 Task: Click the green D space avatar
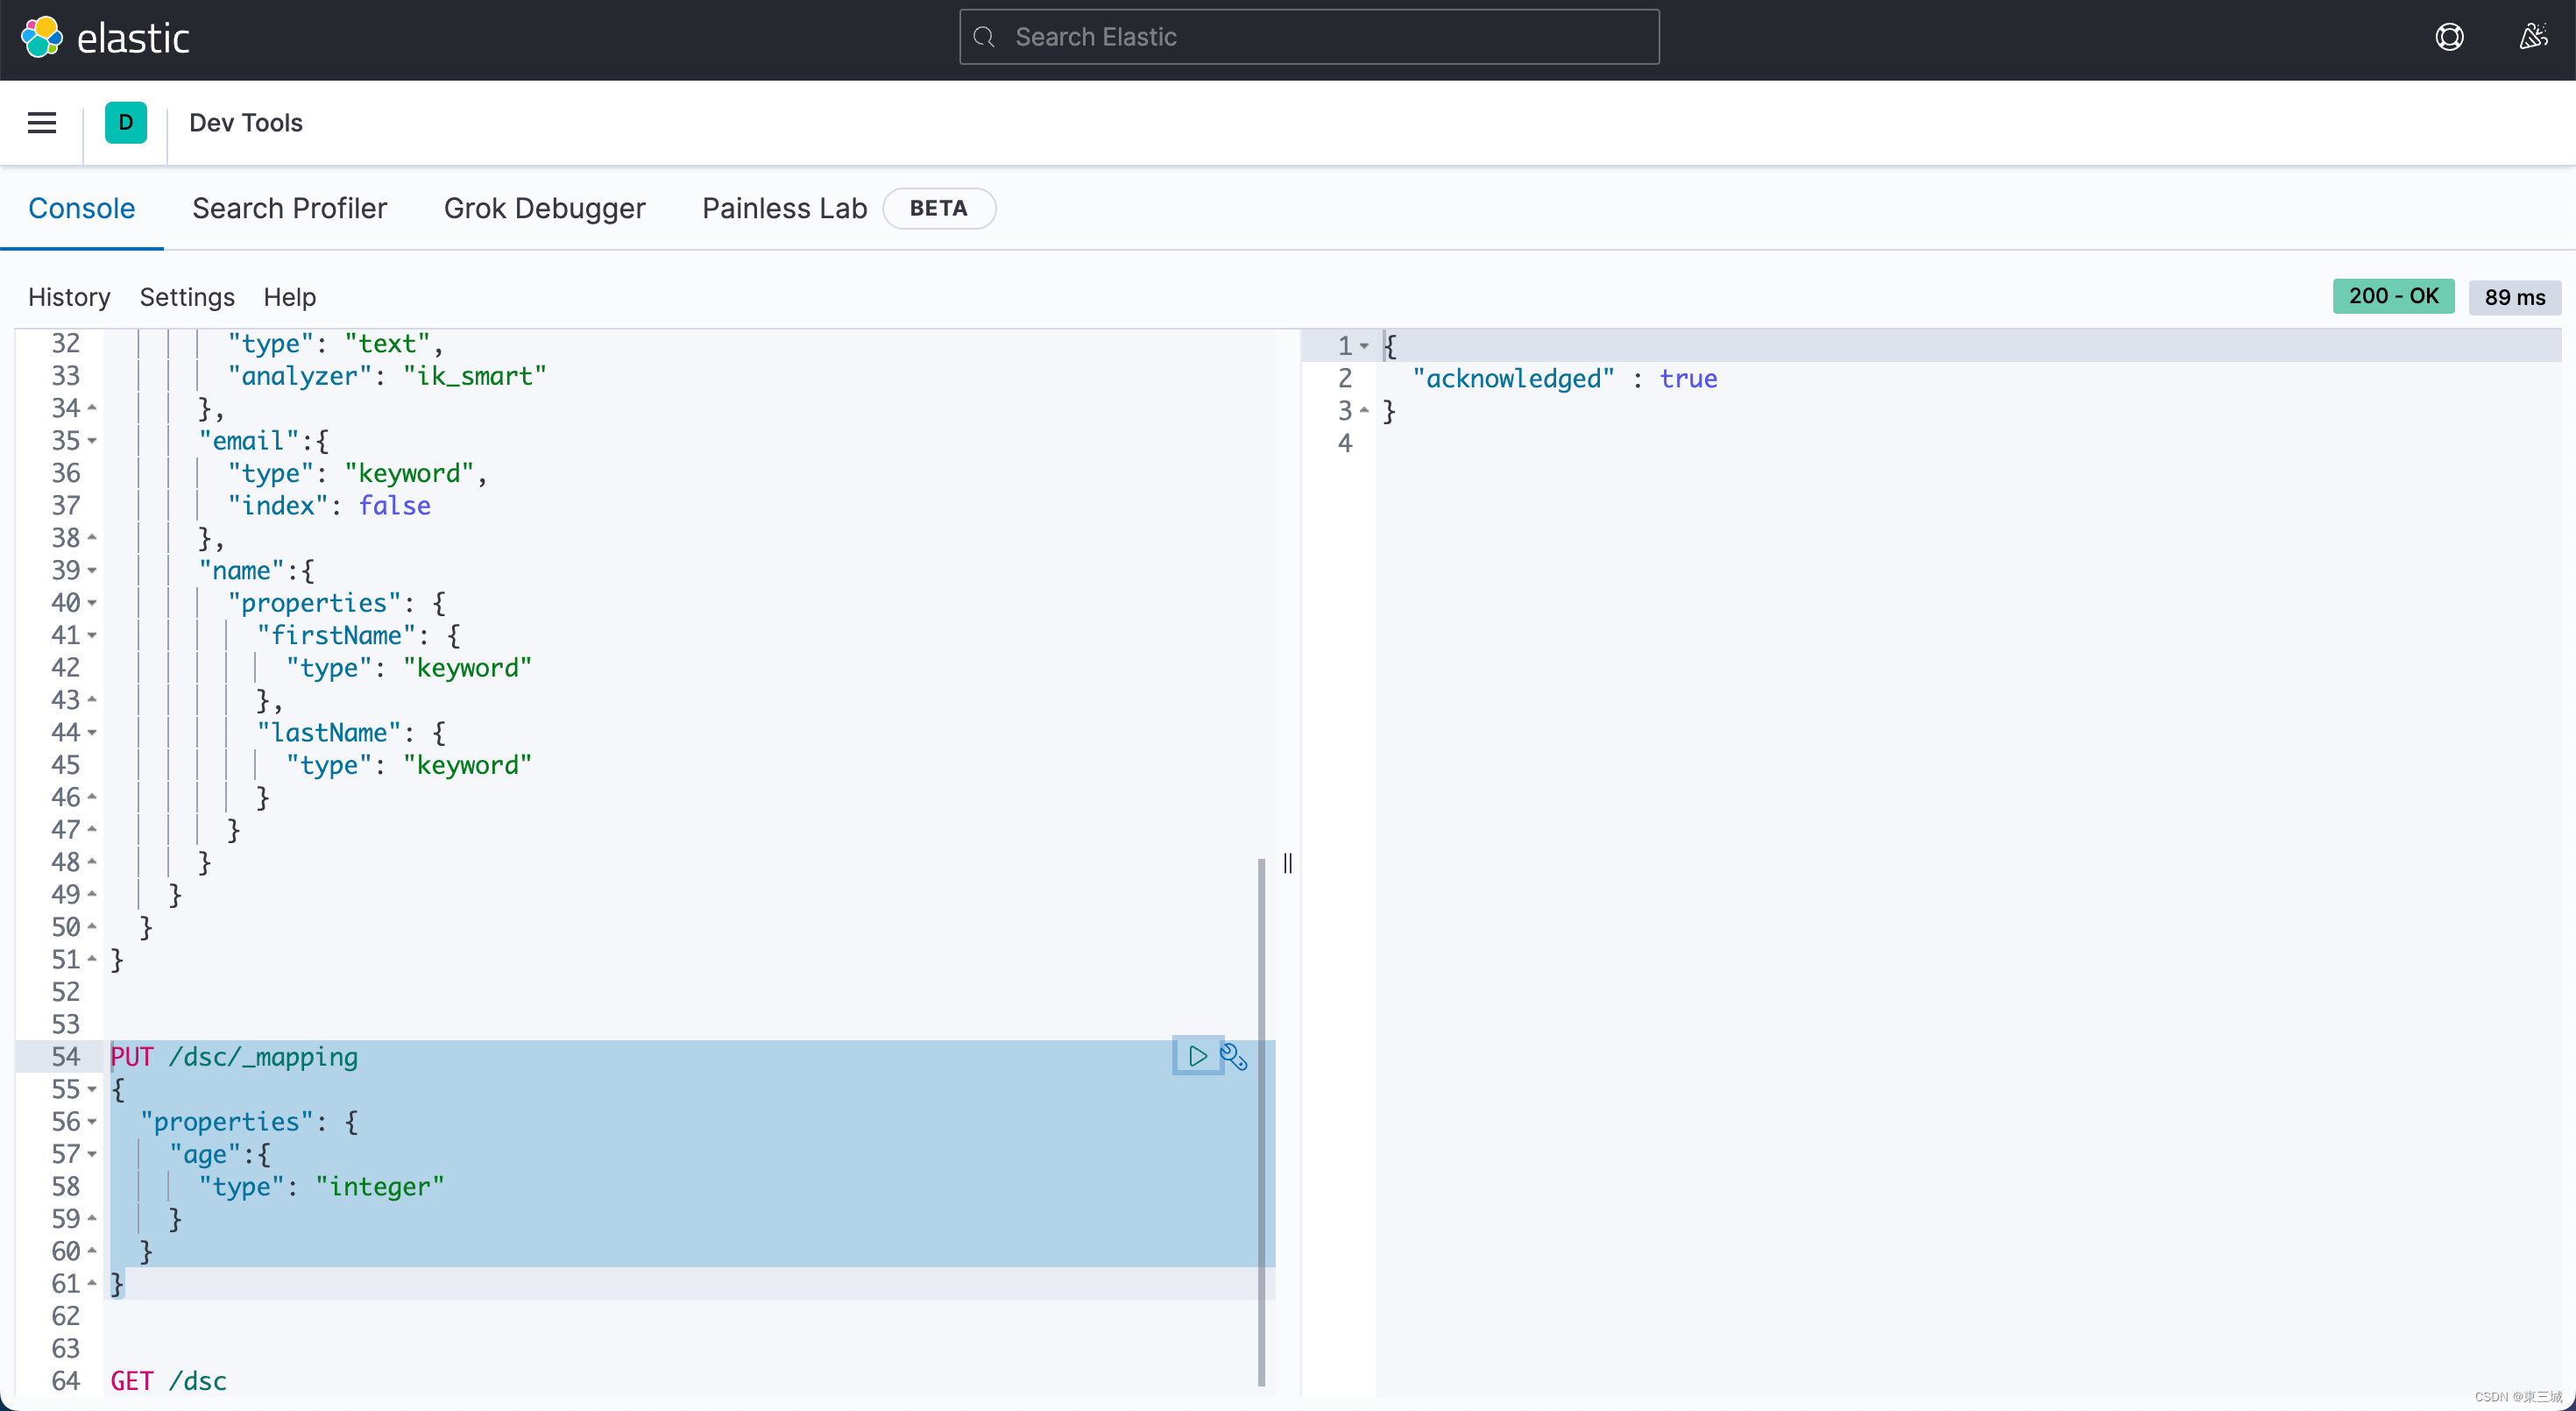click(x=126, y=123)
